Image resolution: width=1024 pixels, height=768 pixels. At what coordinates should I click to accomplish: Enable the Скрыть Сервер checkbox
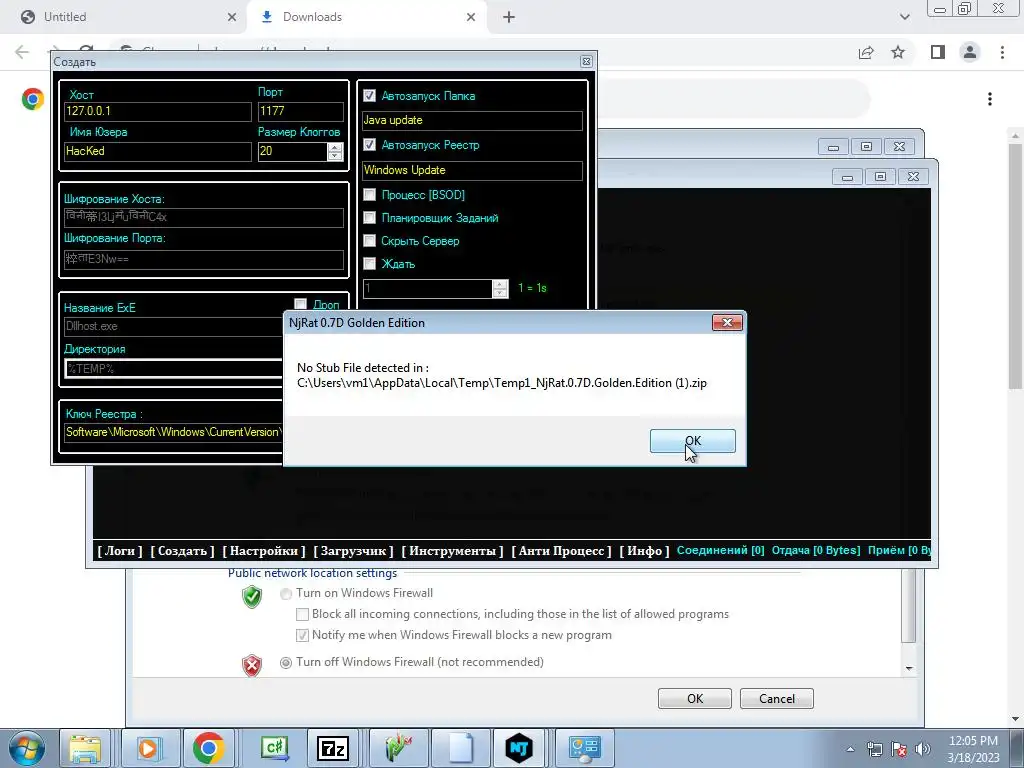coord(370,240)
